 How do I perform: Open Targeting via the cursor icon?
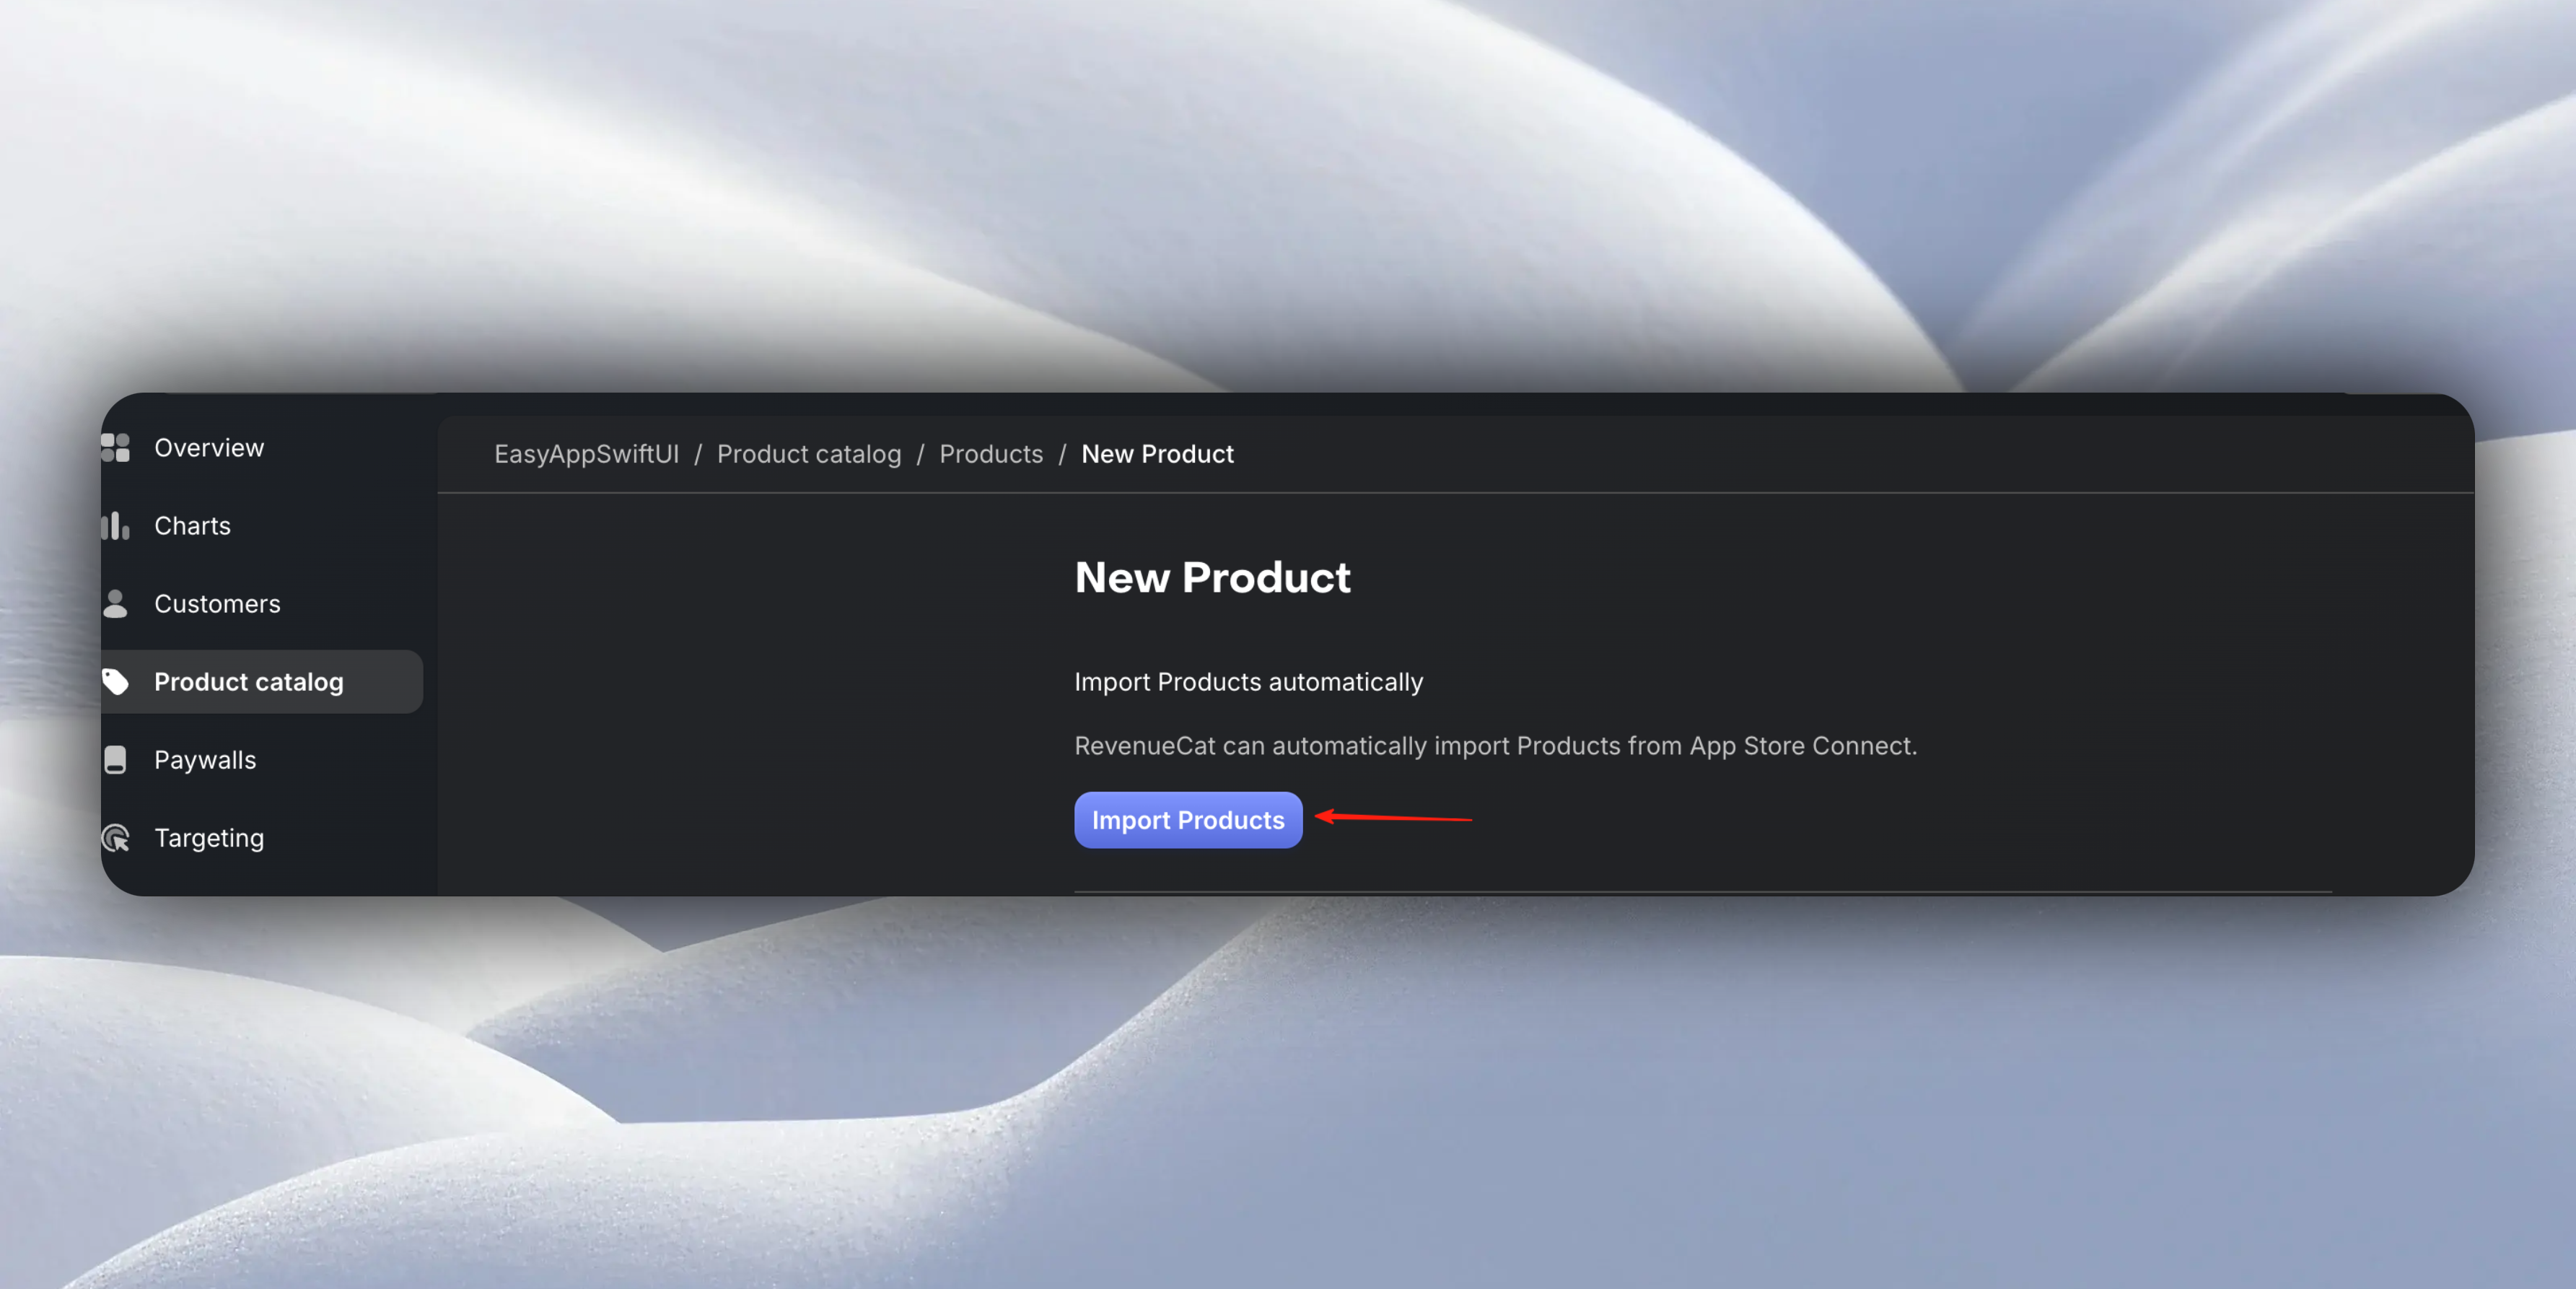point(116,838)
